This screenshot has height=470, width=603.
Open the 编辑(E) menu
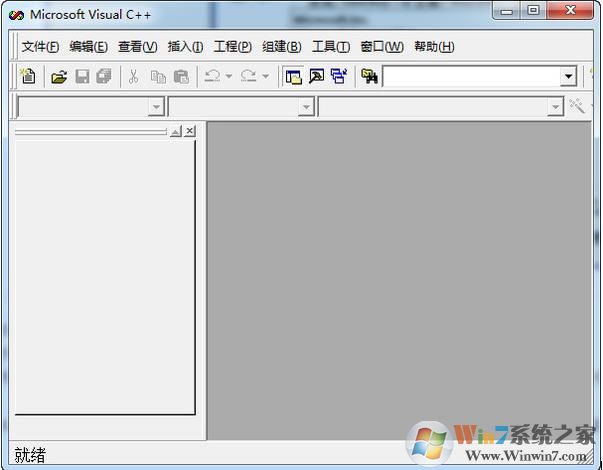click(88, 47)
